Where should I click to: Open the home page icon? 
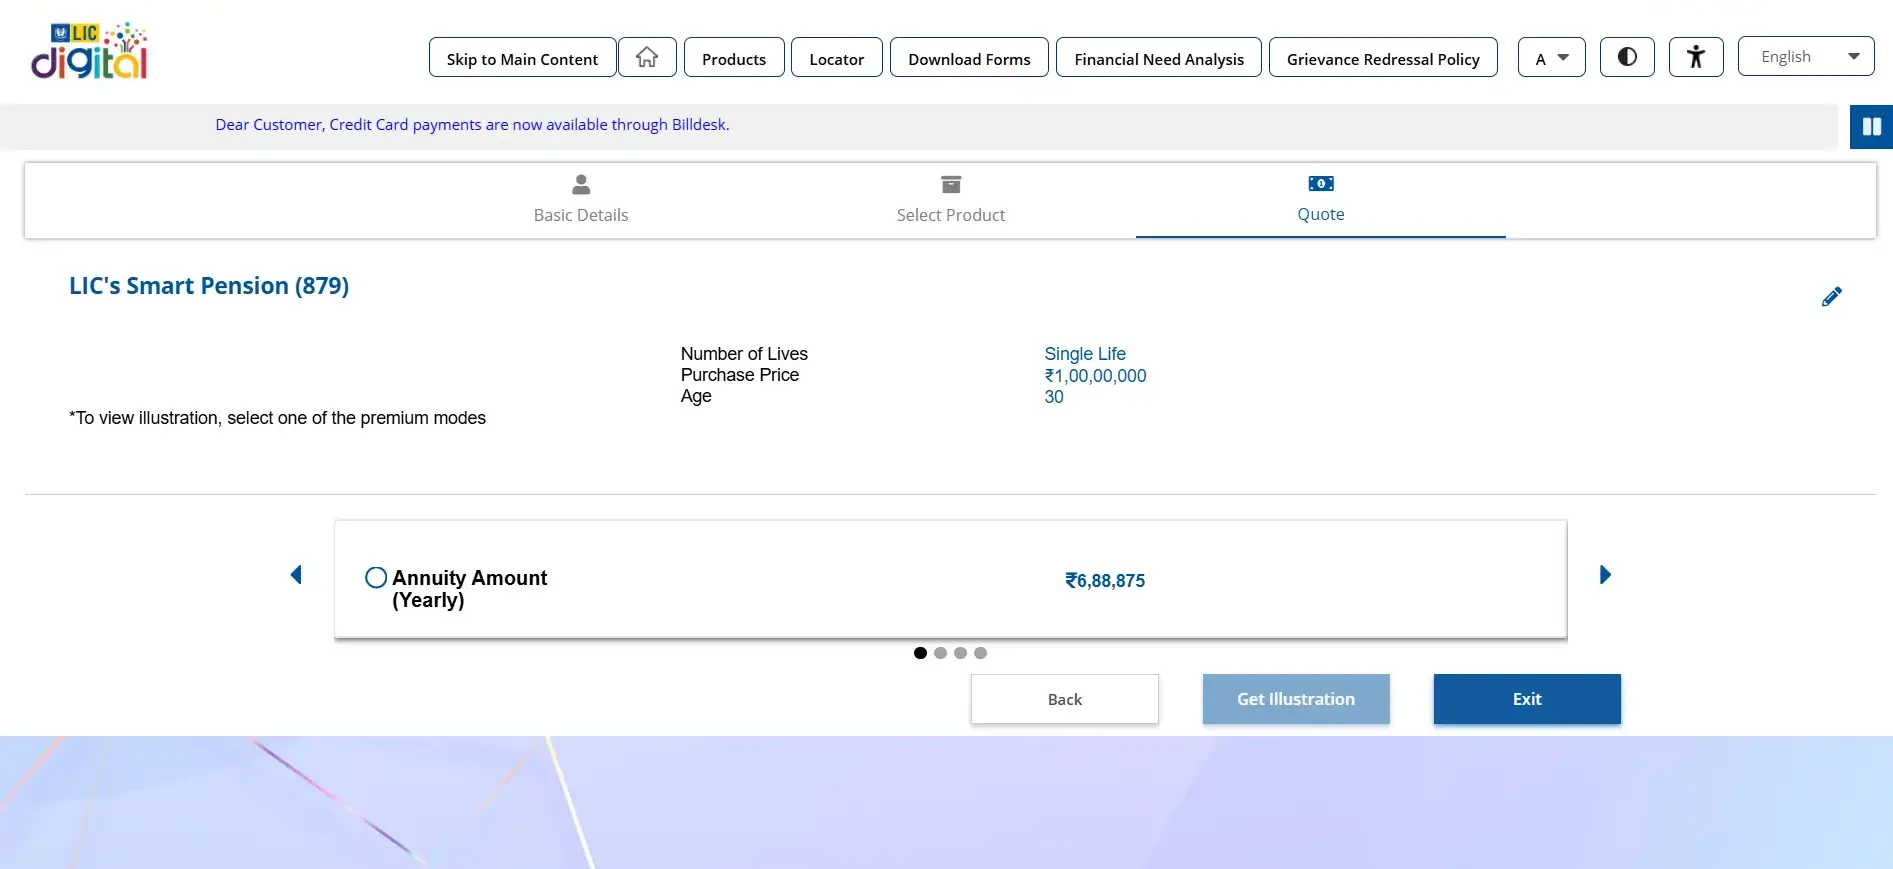coord(647,57)
